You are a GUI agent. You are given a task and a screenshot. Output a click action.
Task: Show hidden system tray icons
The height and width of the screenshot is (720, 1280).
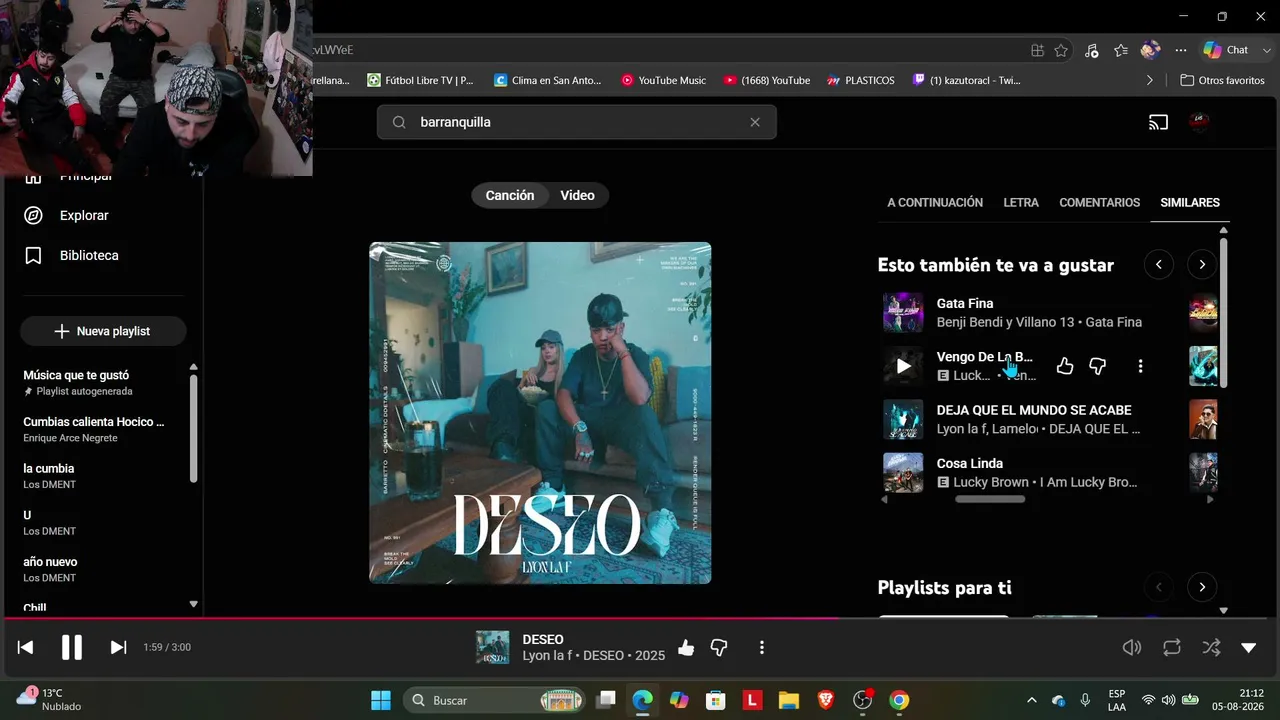(x=1032, y=700)
